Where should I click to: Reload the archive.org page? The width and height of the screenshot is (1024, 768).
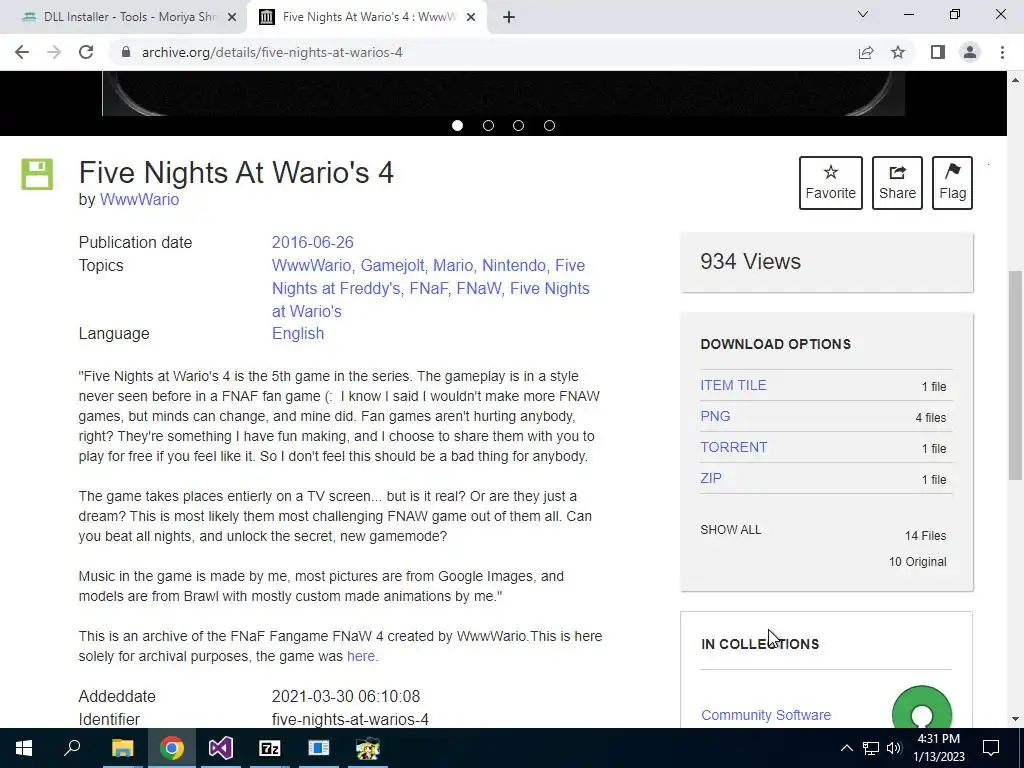pyautogui.click(x=86, y=52)
